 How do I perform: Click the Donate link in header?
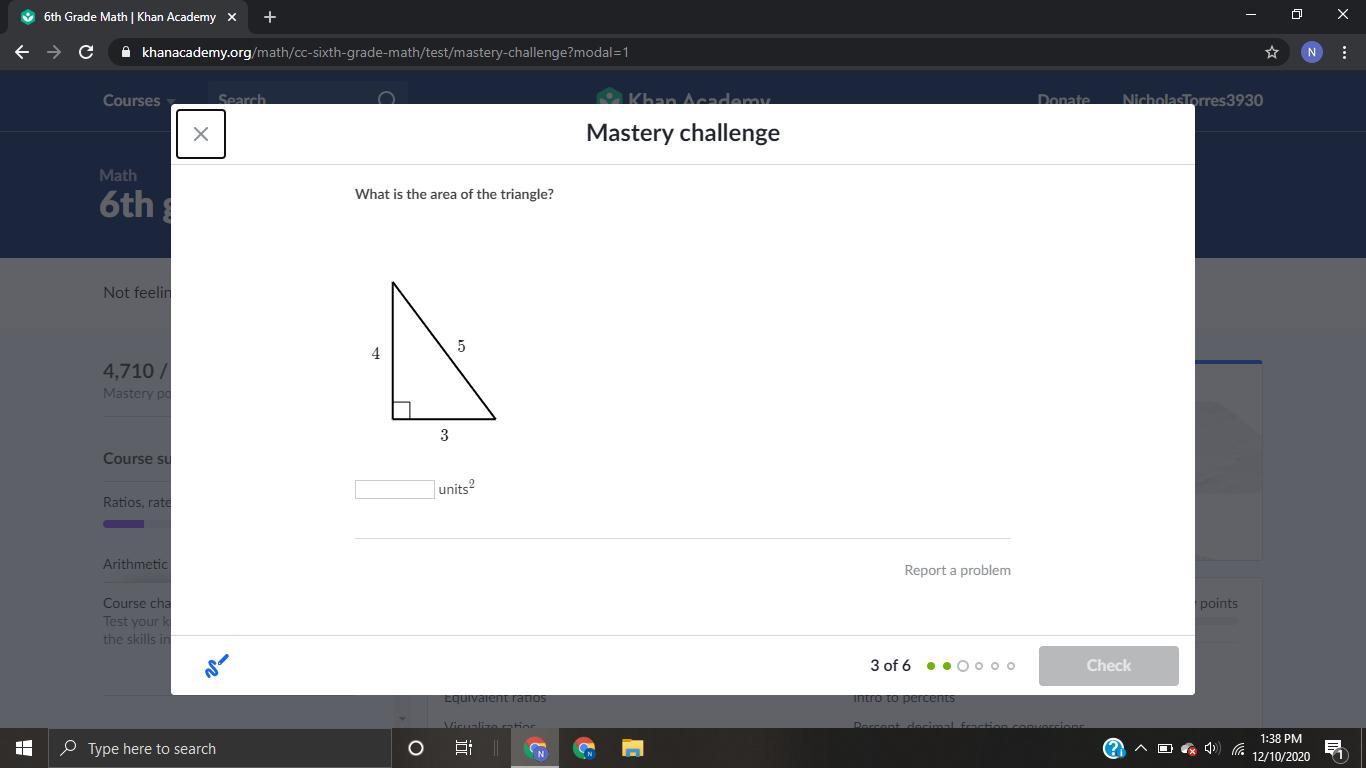(x=1063, y=100)
